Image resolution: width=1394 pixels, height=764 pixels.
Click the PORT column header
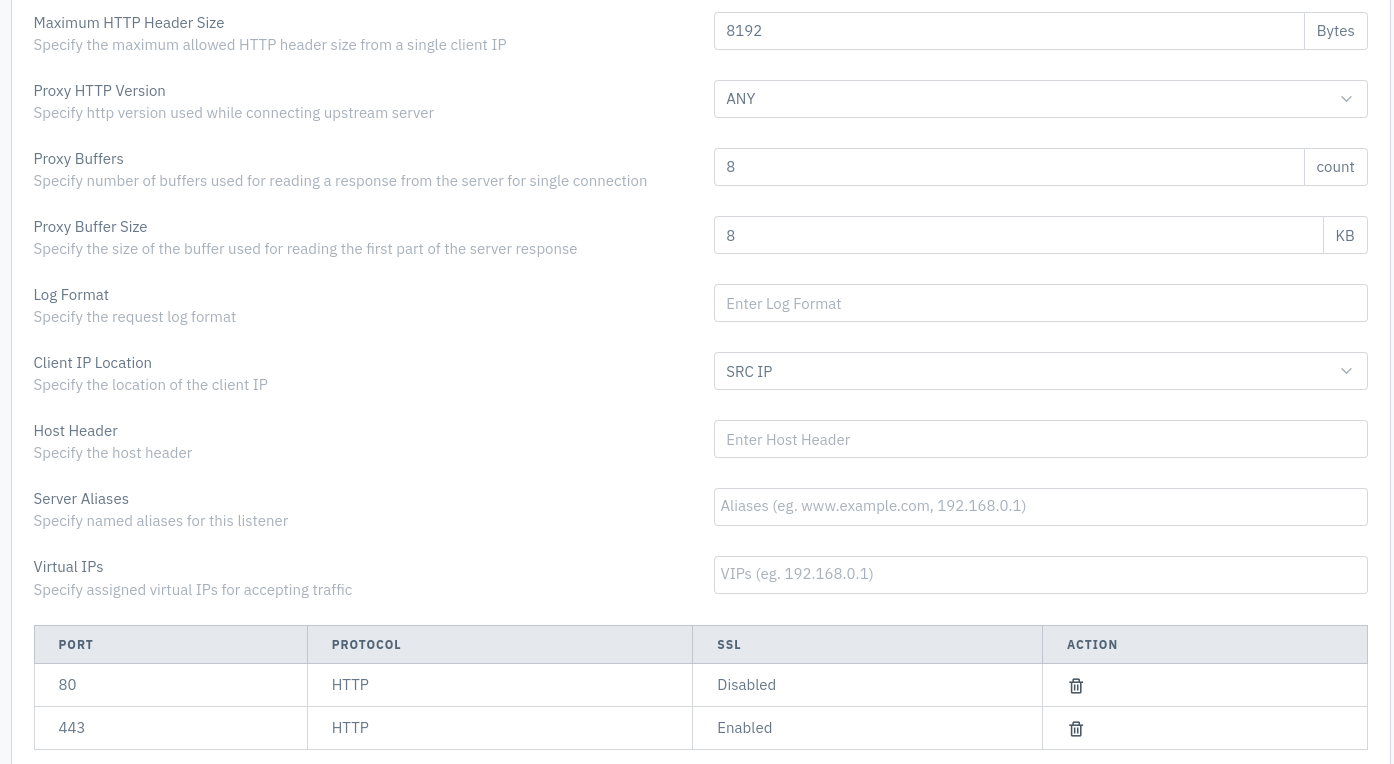pyautogui.click(x=171, y=645)
